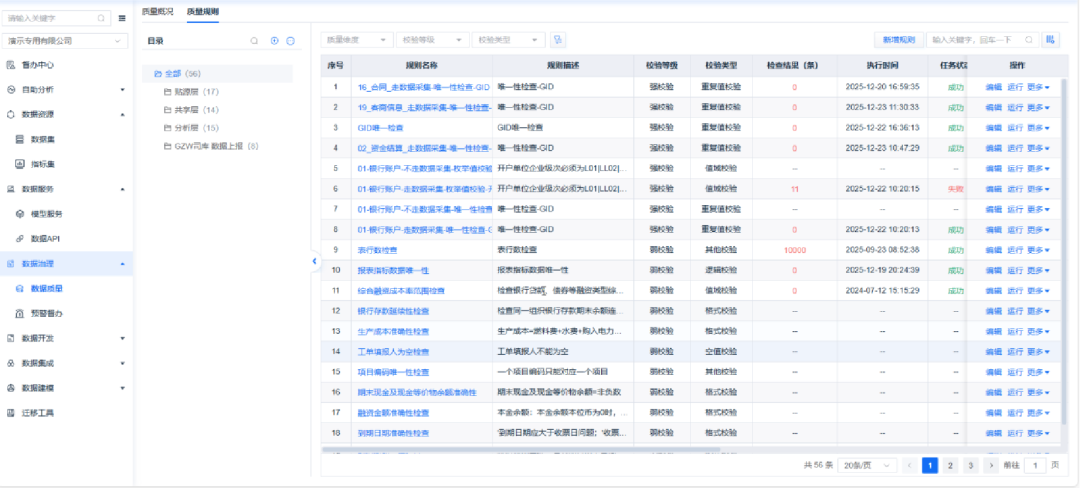Go to page 2 in pagination

(949, 465)
